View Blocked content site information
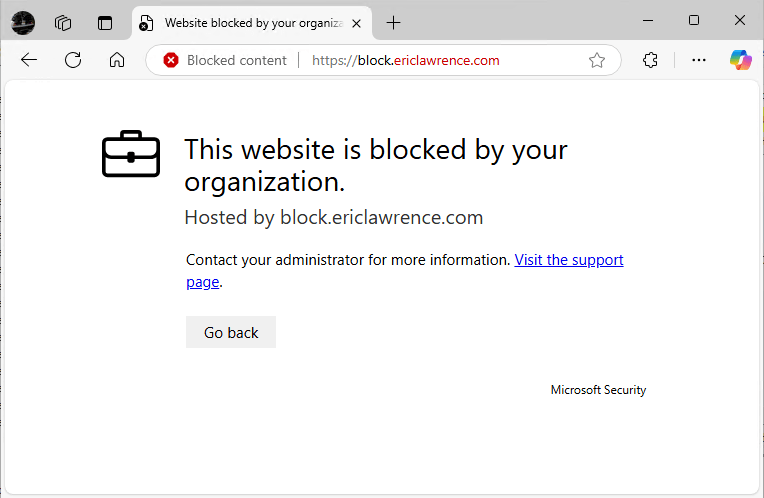Image resolution: width=764 pixels, height=498 pixels. (x=225, y=60)
